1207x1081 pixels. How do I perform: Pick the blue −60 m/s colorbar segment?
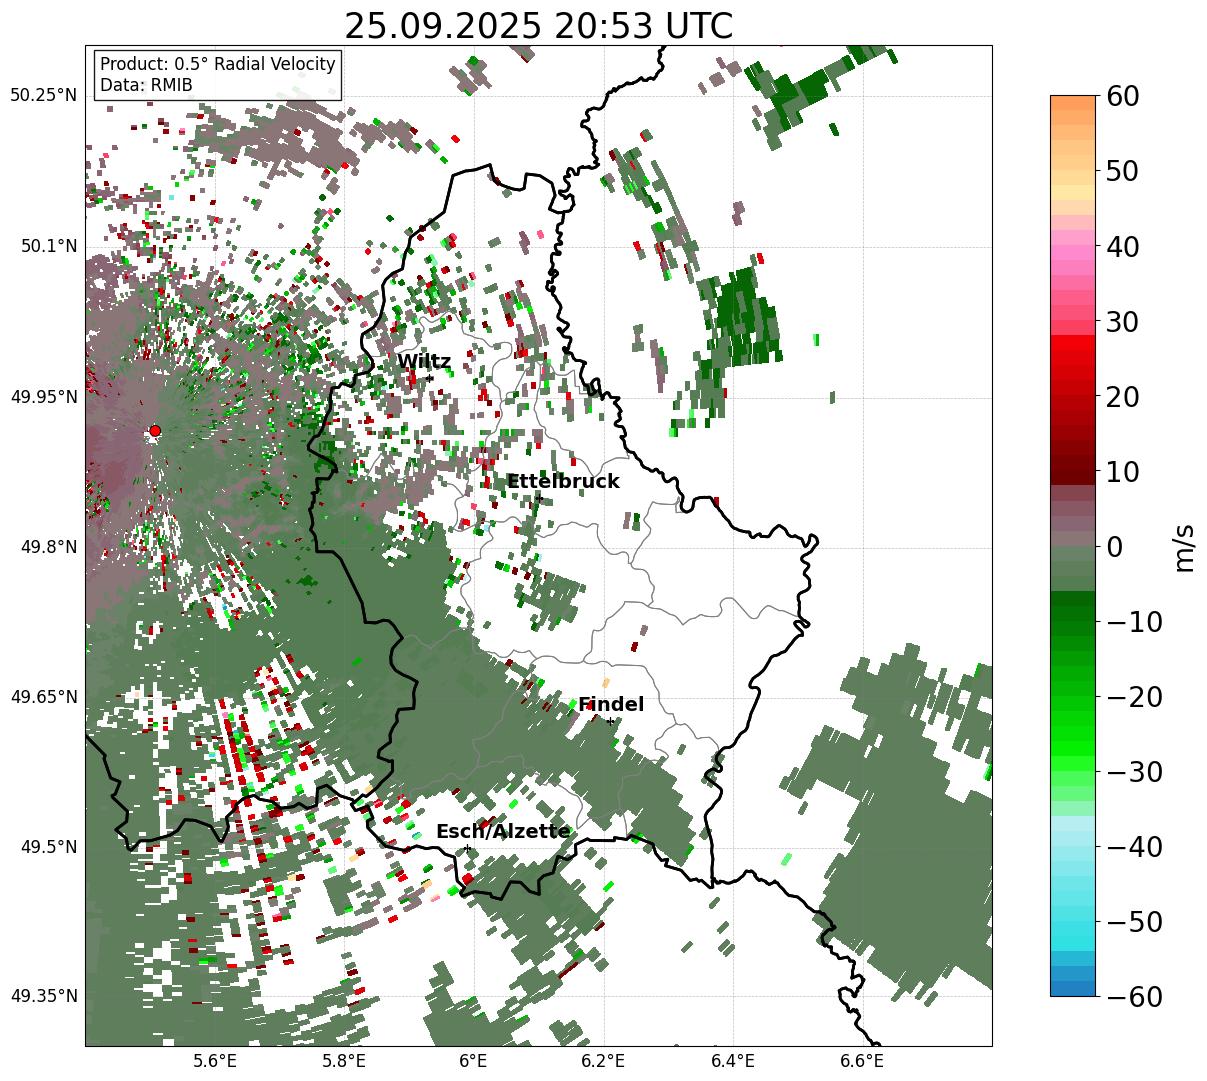pos(1073,988)
